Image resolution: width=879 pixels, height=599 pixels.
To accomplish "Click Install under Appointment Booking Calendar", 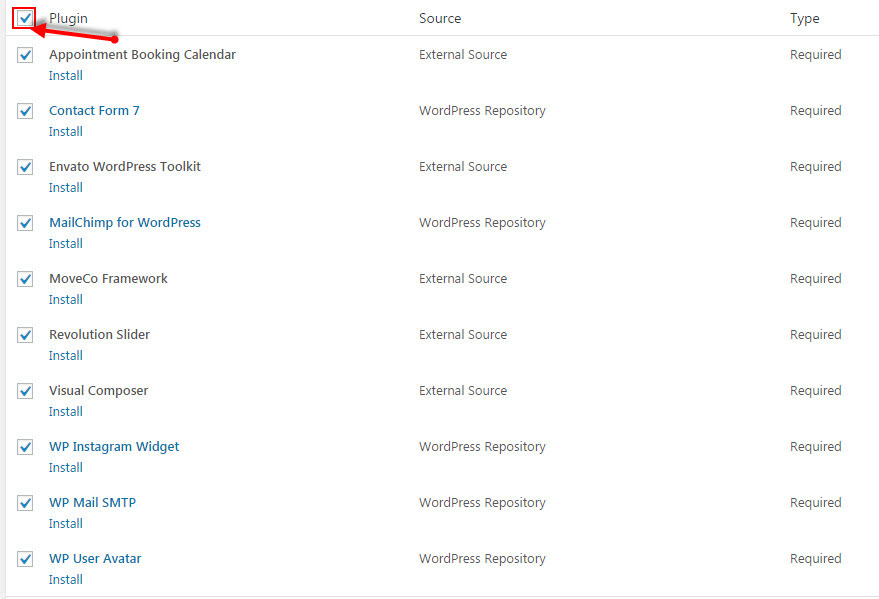I will [x=66, y=76].
